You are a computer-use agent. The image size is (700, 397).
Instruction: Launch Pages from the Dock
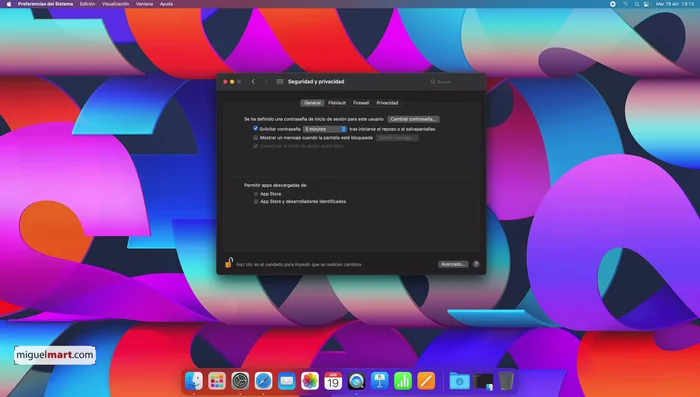[426, 381]
